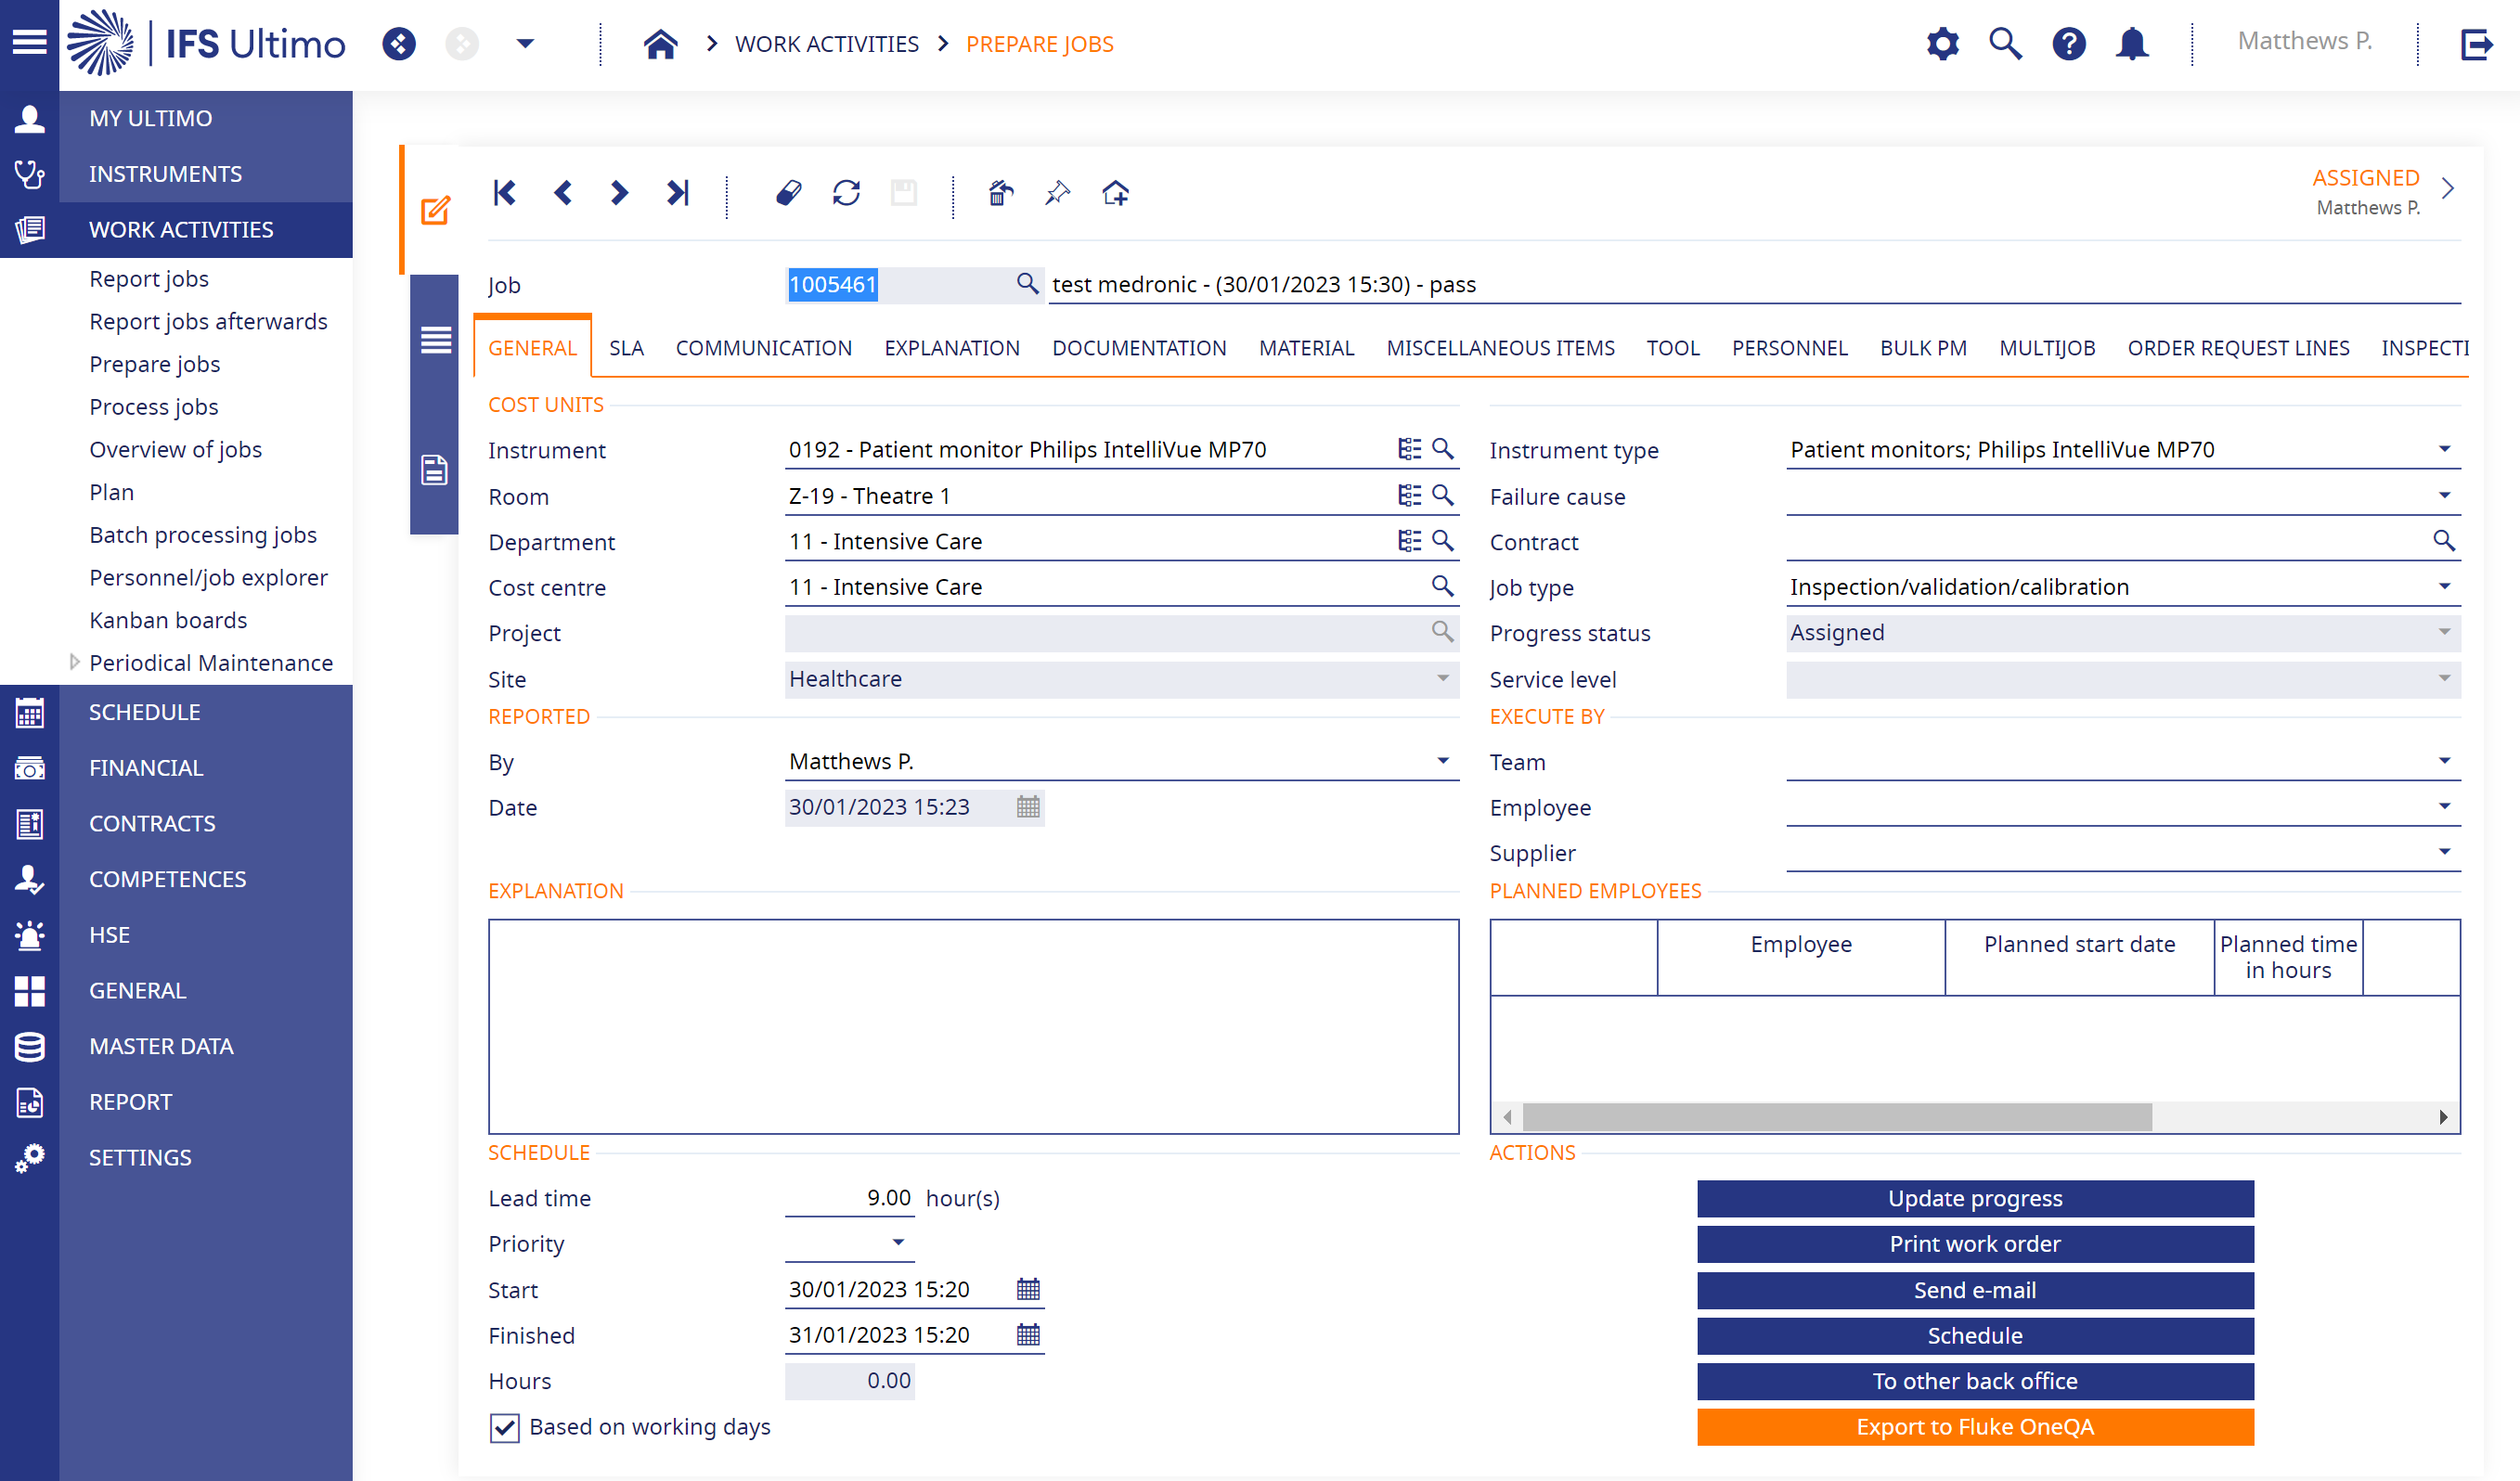This screenshot has height=1481, width=2520.
Task: Open the list view icon on side strip
Action: pos(435,340)
